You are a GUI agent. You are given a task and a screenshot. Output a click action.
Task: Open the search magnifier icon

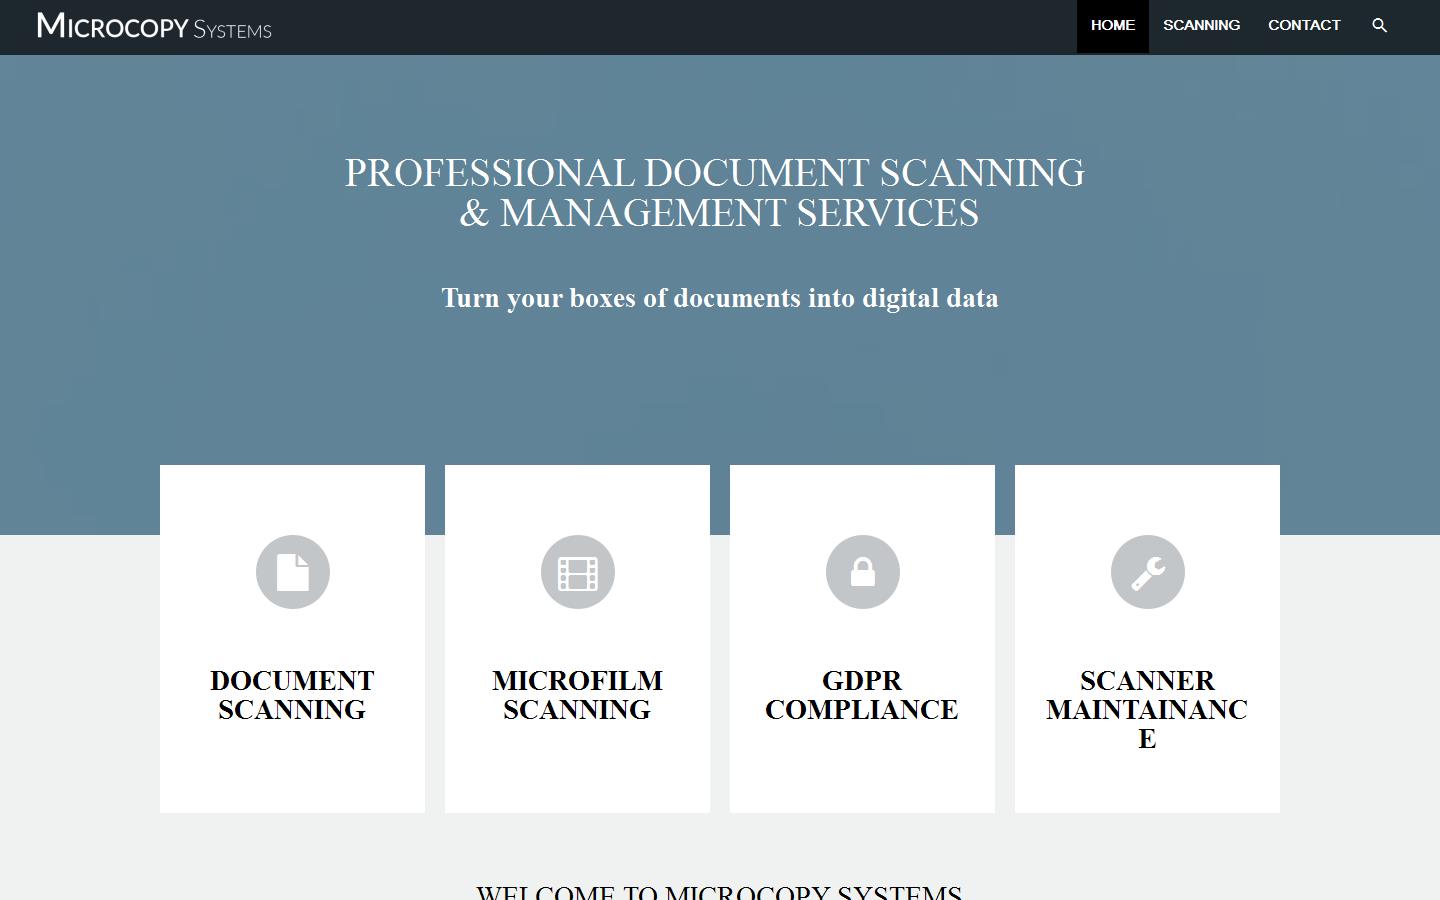[x=1379, y=25]
